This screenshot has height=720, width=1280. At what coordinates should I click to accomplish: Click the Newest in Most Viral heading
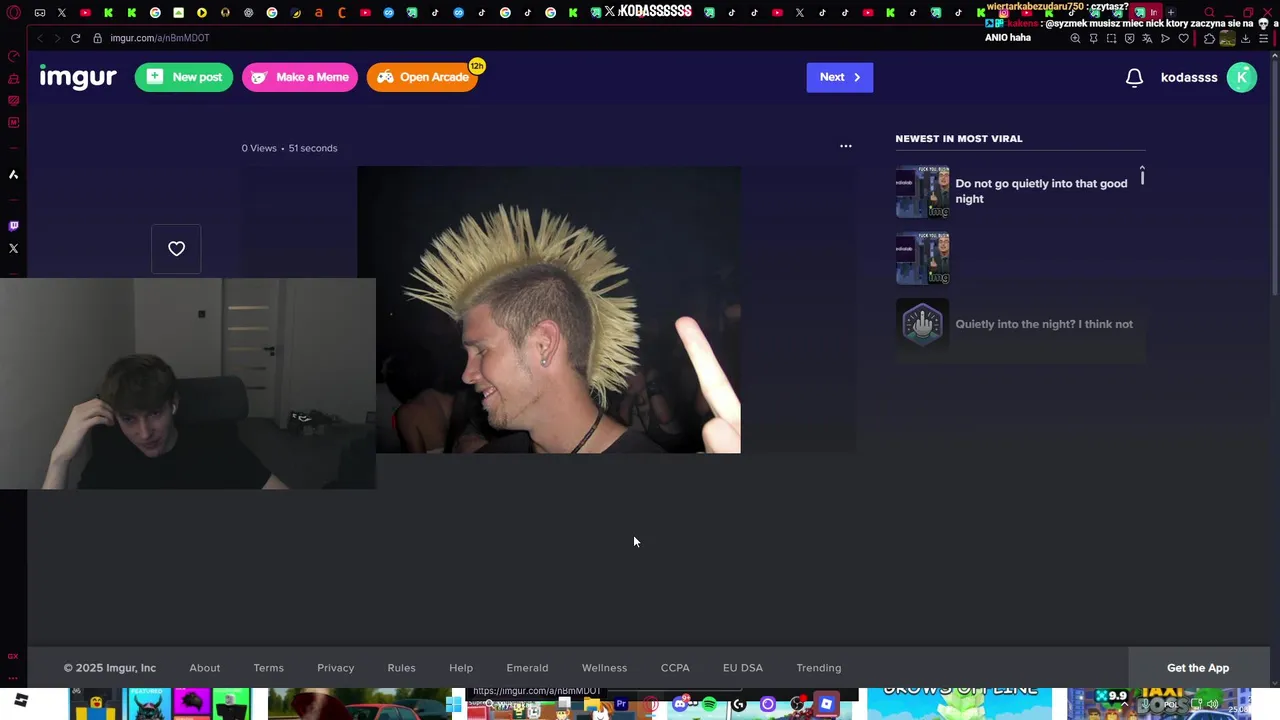click(x=959, y=139)
